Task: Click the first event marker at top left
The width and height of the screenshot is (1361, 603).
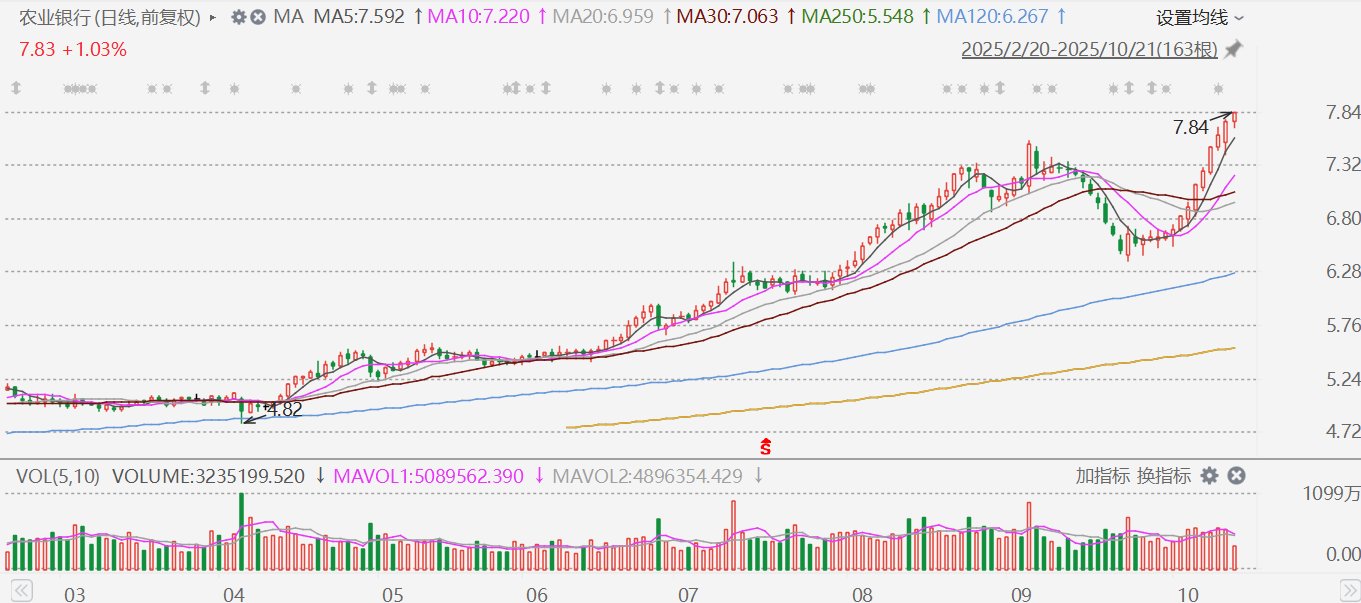Action: 16,89
